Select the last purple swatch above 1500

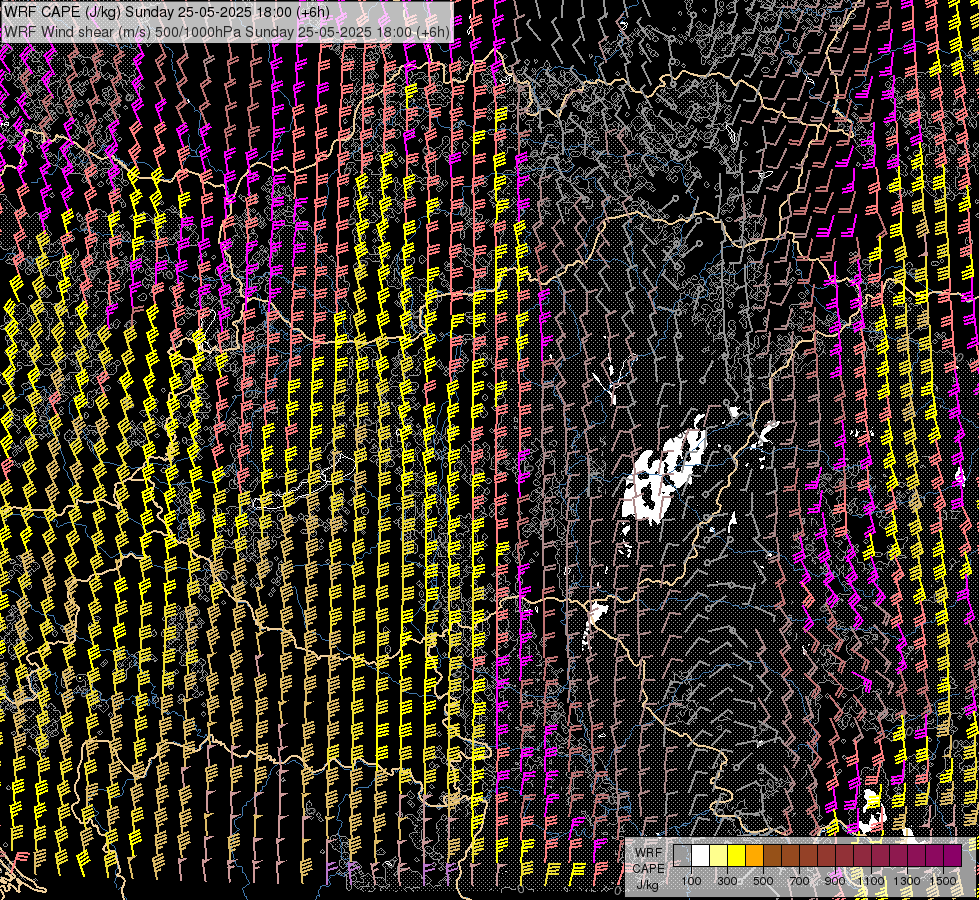953,856
